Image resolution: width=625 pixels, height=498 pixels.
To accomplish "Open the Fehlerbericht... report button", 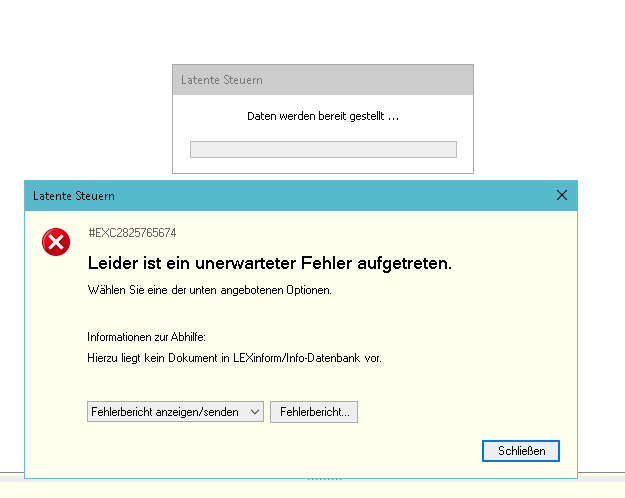I will tap(313, 412).
